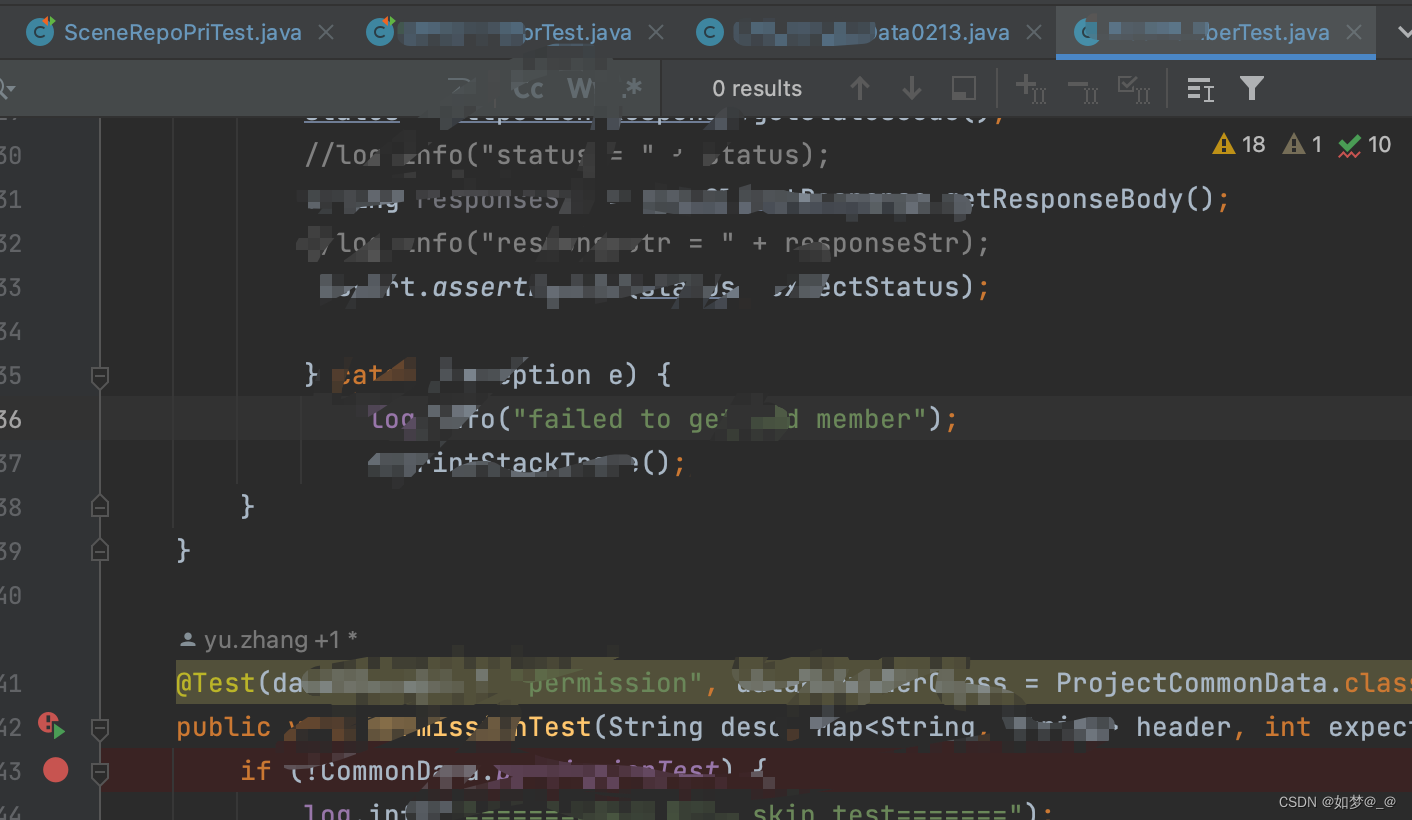1412x820 pixels.
Task: Open the search filter funnel options
Action: coord(1252,89)
